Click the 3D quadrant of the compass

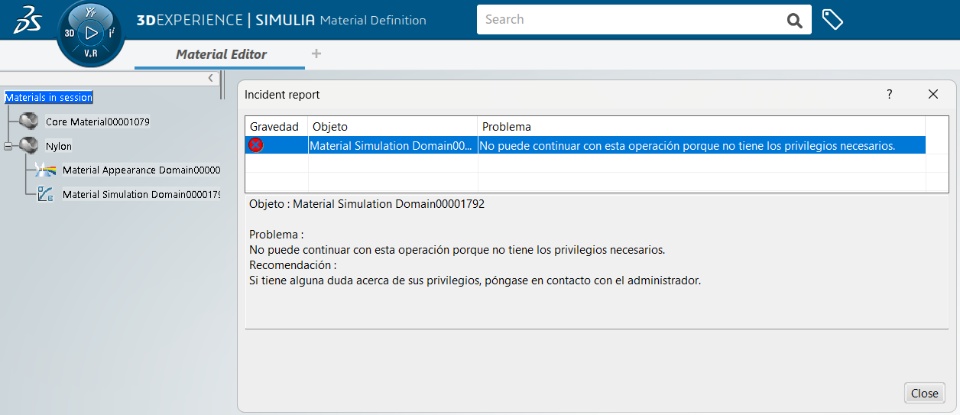click(x=69, y=33)
